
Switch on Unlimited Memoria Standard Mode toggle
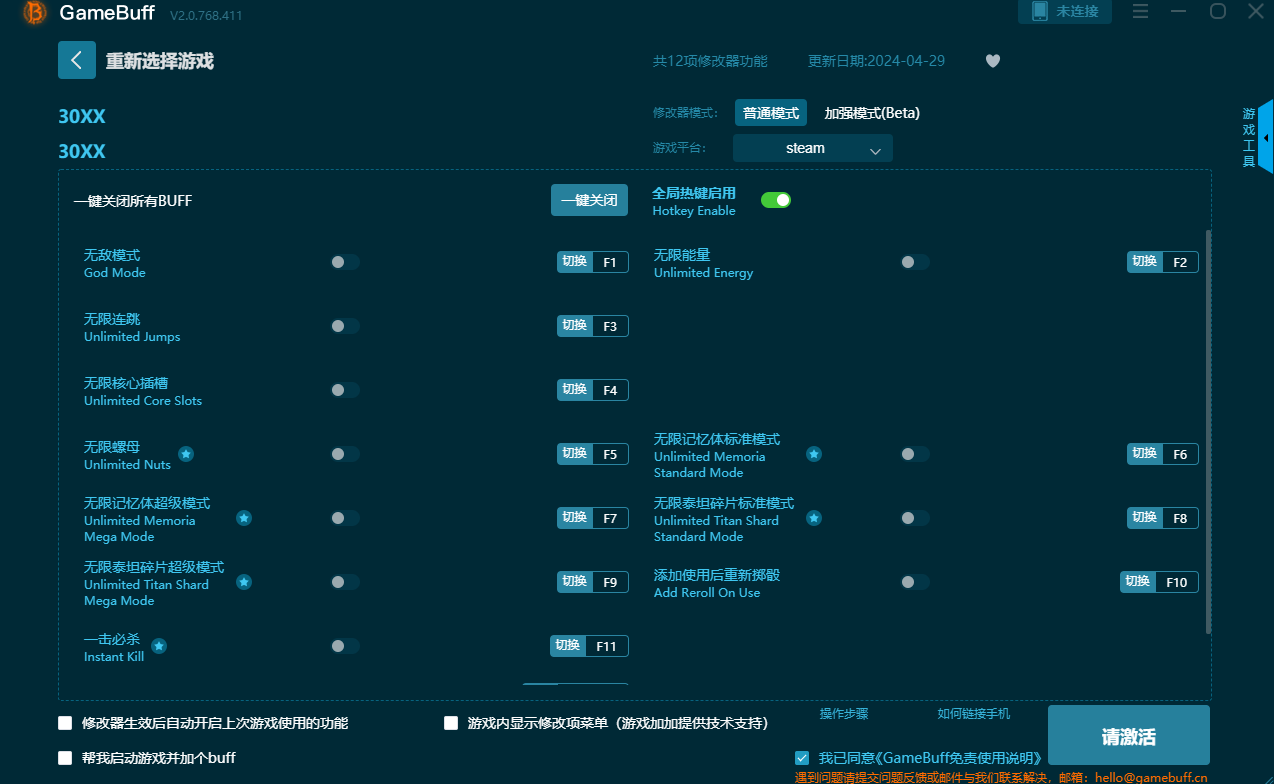pyautogui.click(x=915, y=454)
